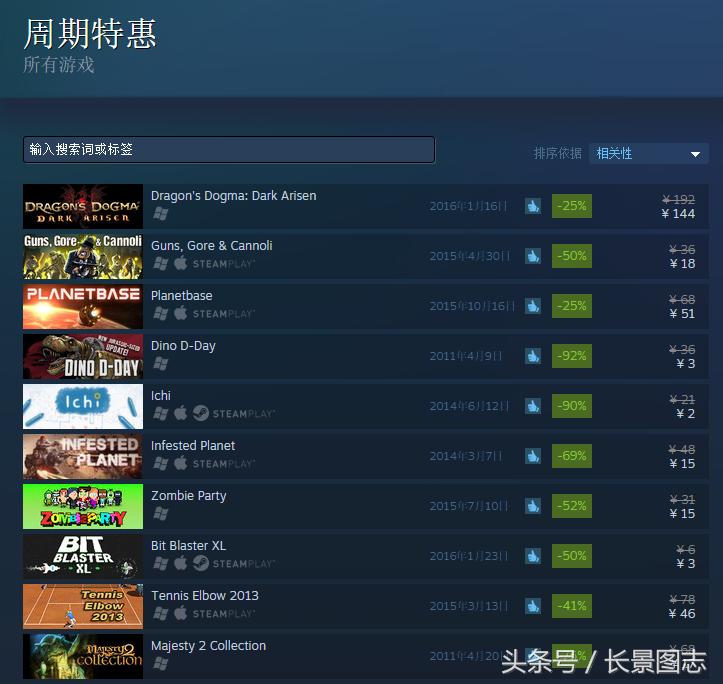The image size is (723, 684).
Task: Open the Ichi game thumbnail
Action: tap(83, 406)
